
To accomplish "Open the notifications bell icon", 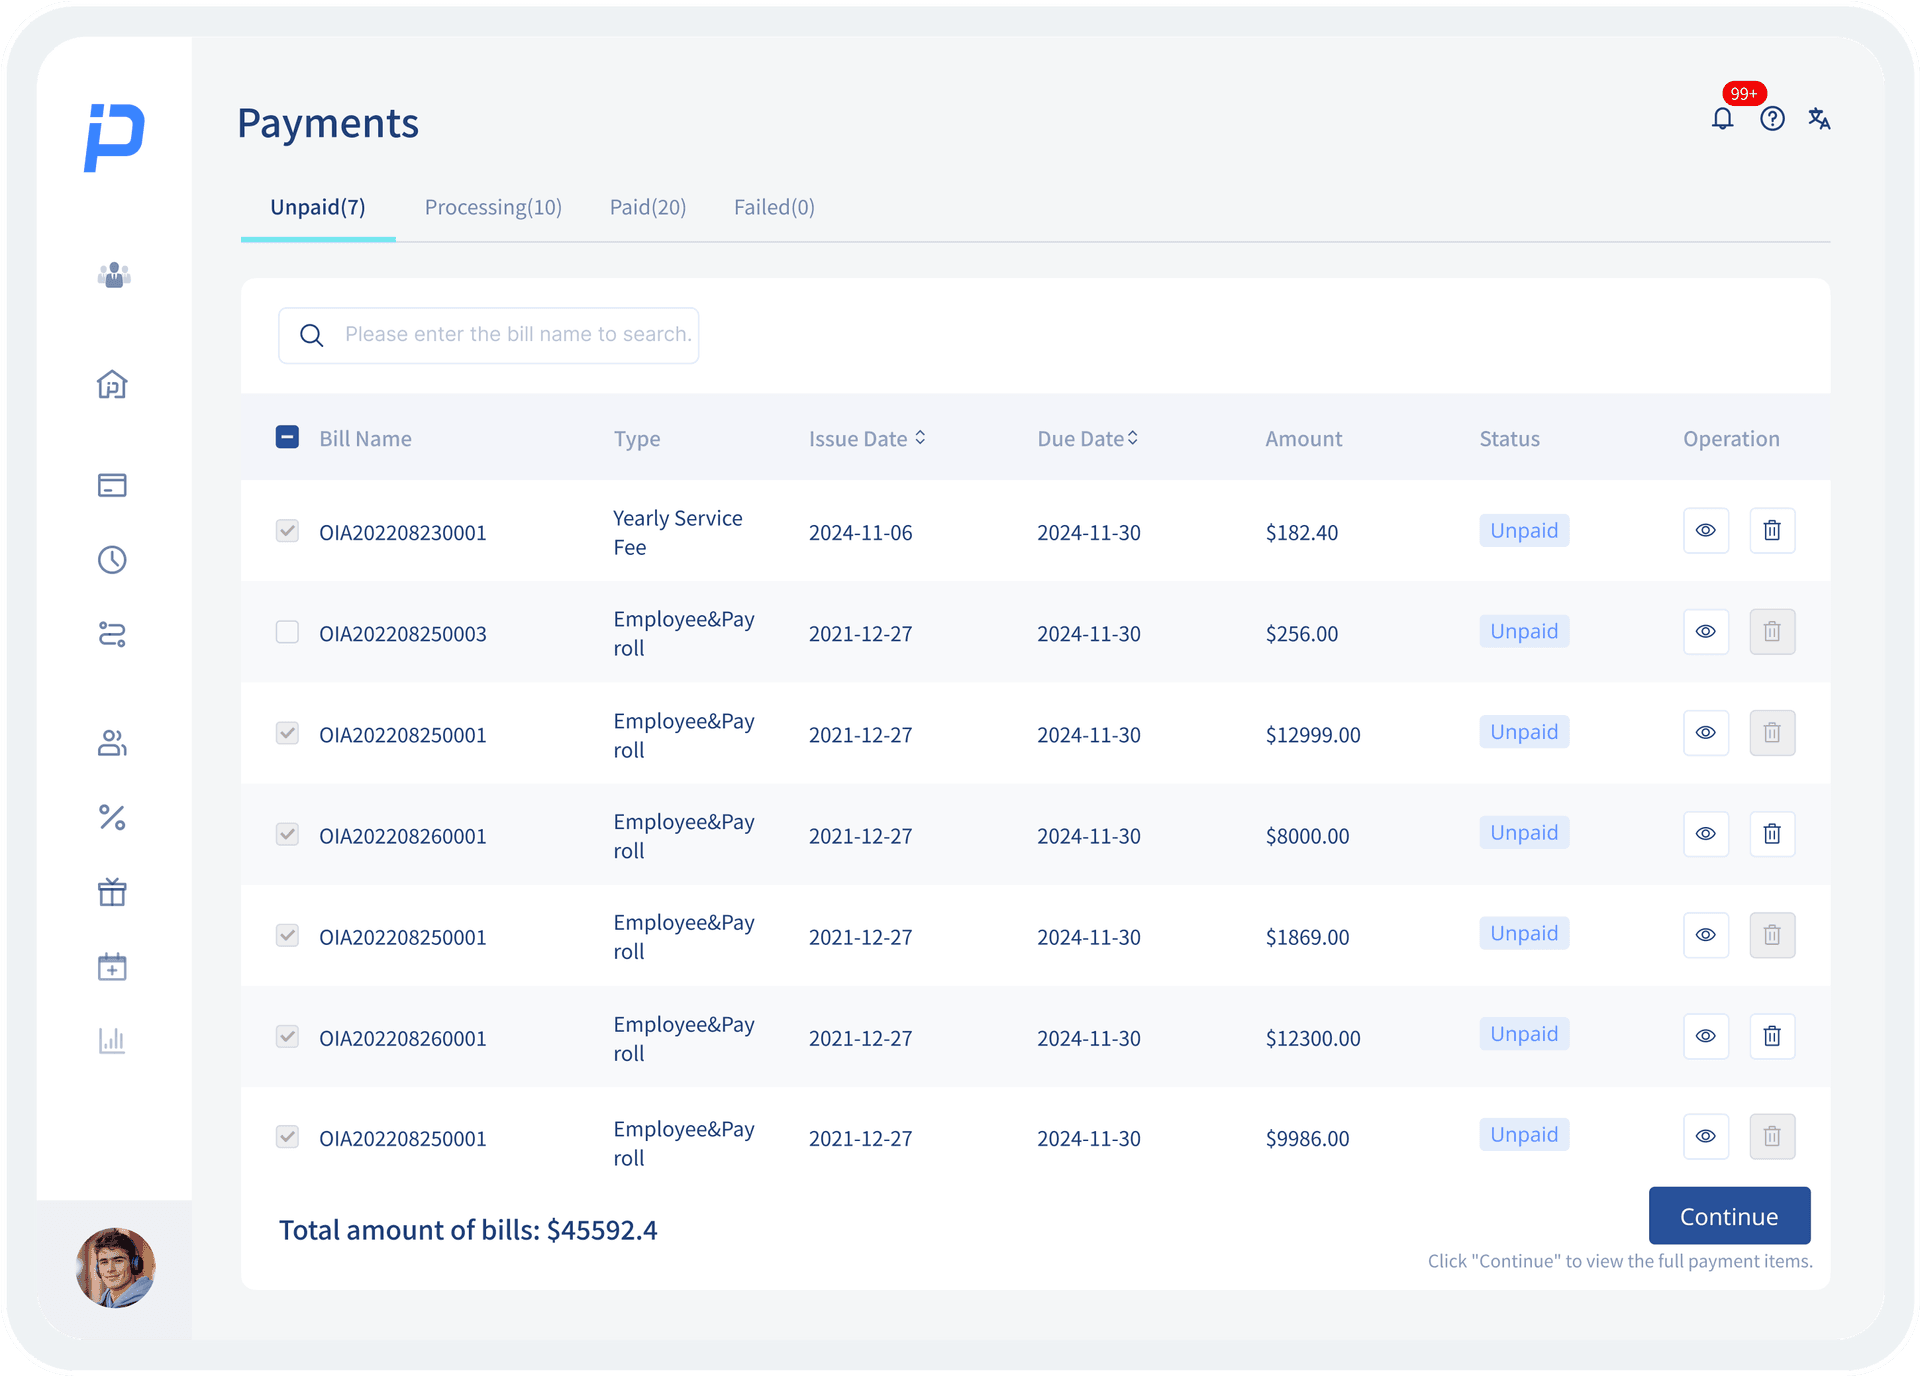I will [x=1722, y=119].
